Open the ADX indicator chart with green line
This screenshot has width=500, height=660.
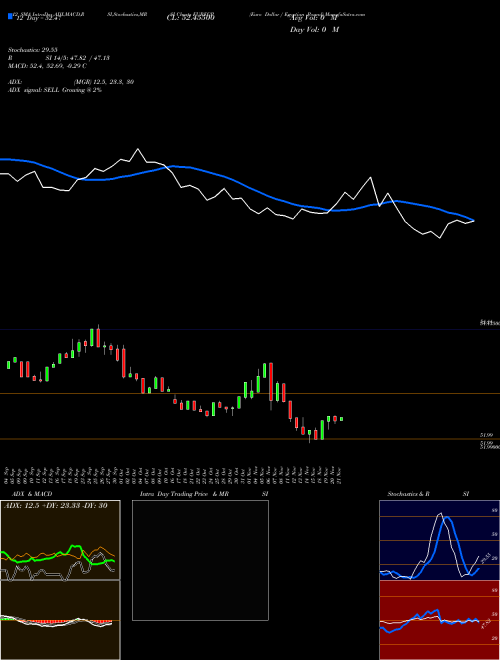(x=60, y=540)
